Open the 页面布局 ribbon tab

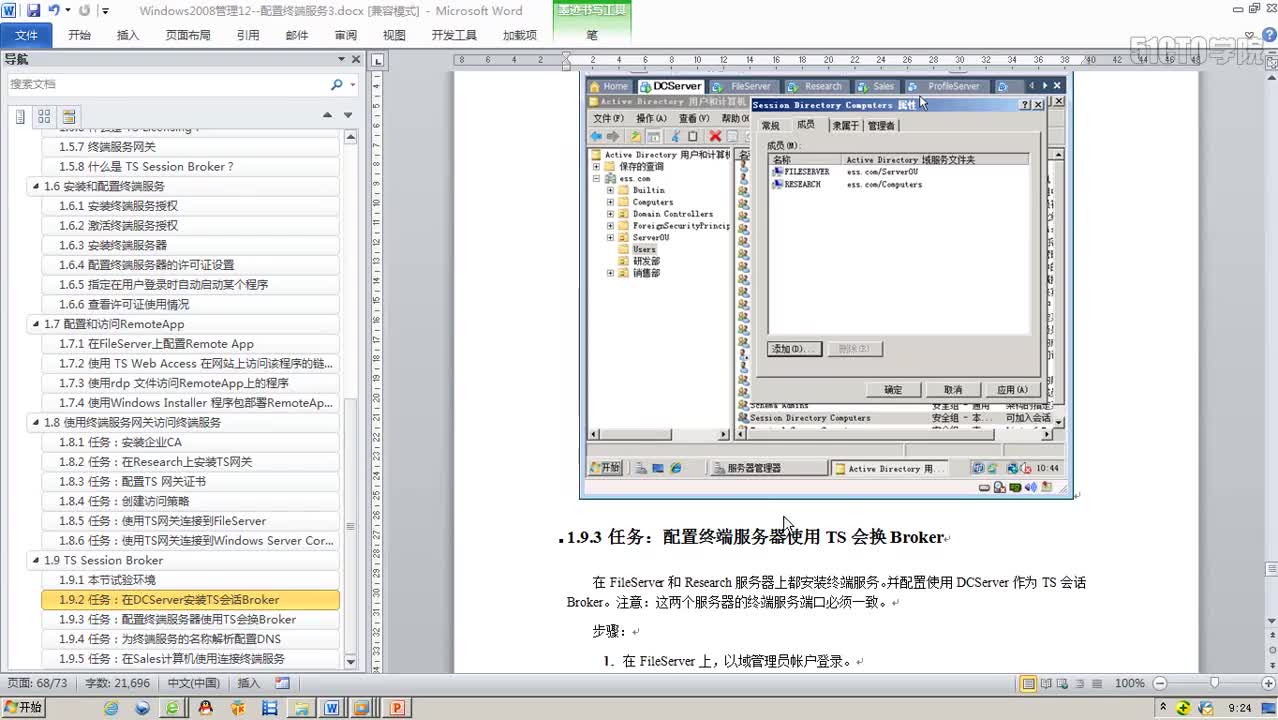[187, 35]
